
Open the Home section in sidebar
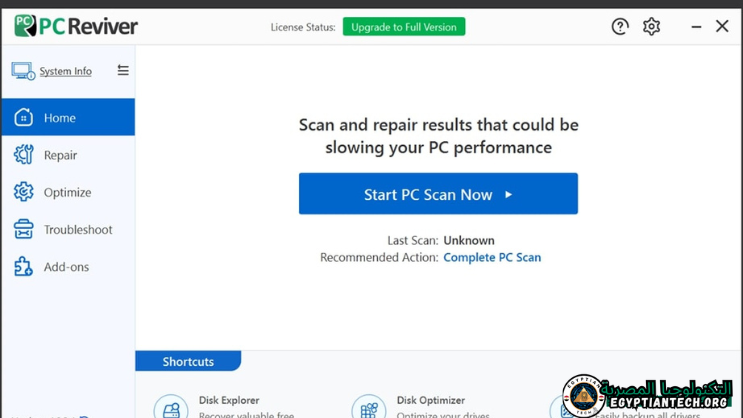[68, 117]
